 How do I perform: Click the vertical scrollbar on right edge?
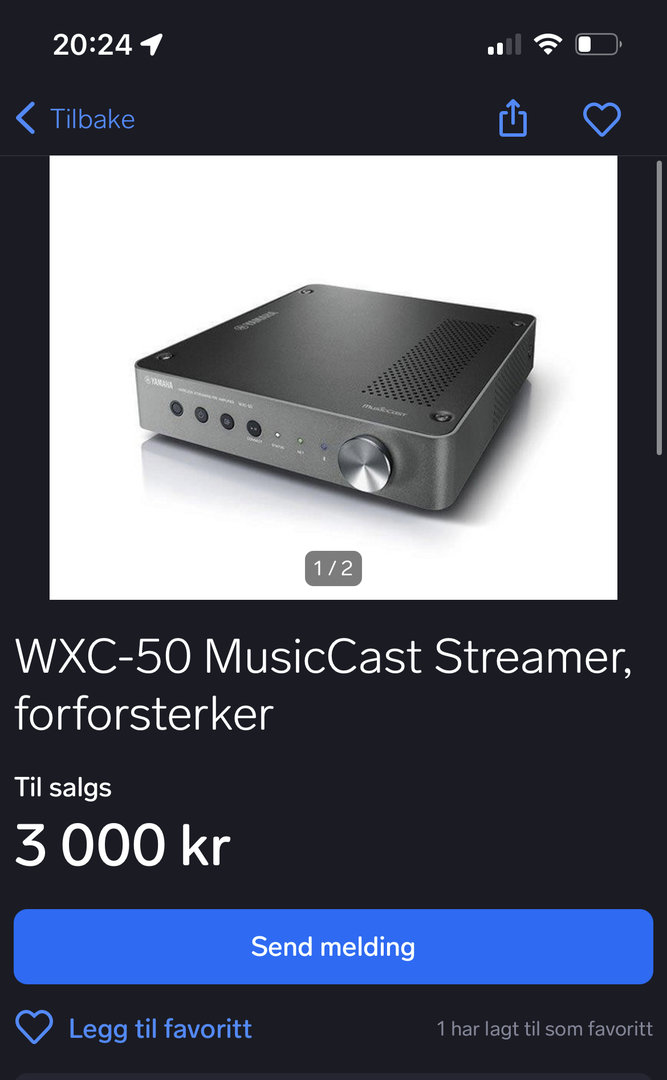click(x=659, y=307)
